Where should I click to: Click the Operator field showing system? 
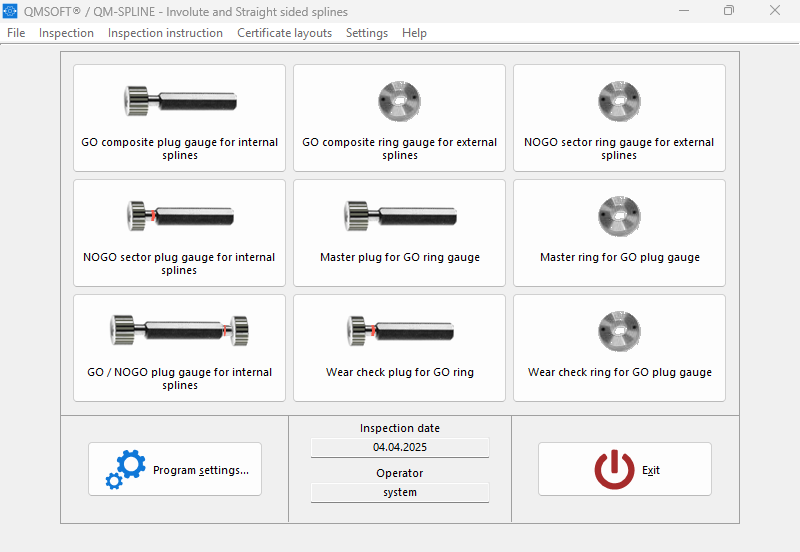click(399, 492)
